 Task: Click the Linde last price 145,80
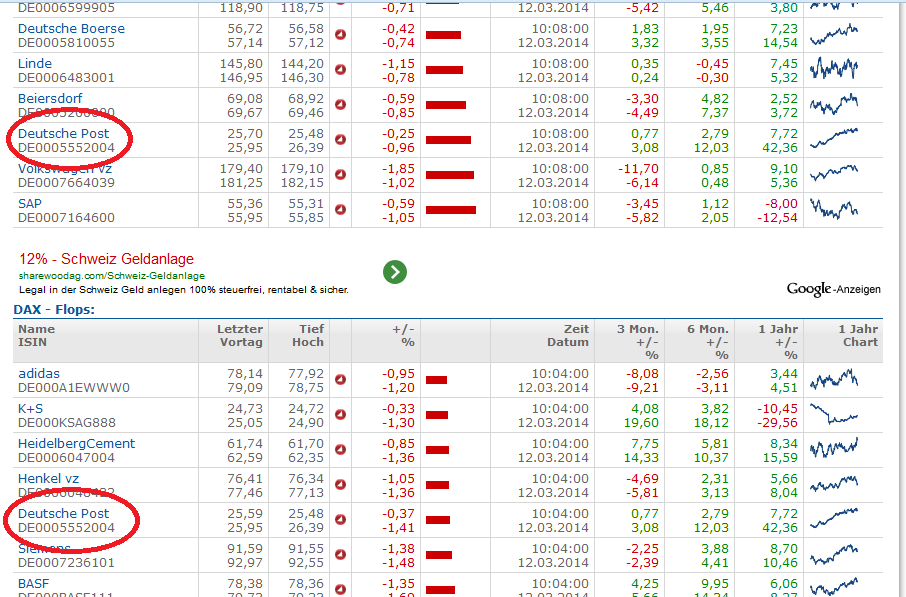point(241,64)
